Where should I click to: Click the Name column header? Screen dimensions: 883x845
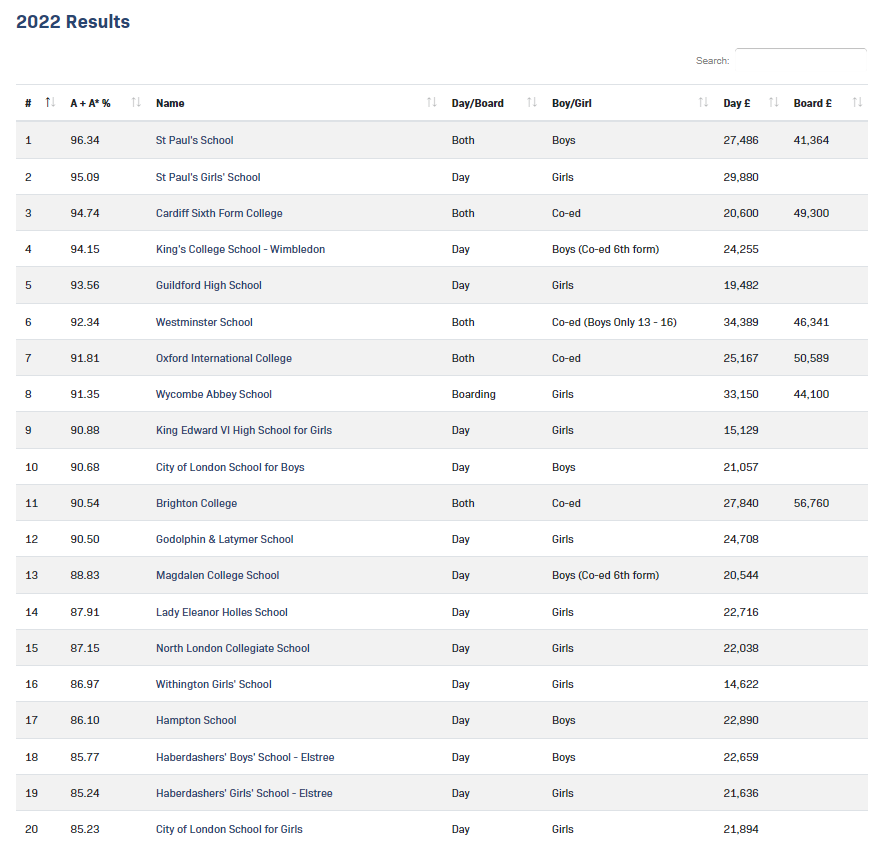tap(170, 103)
